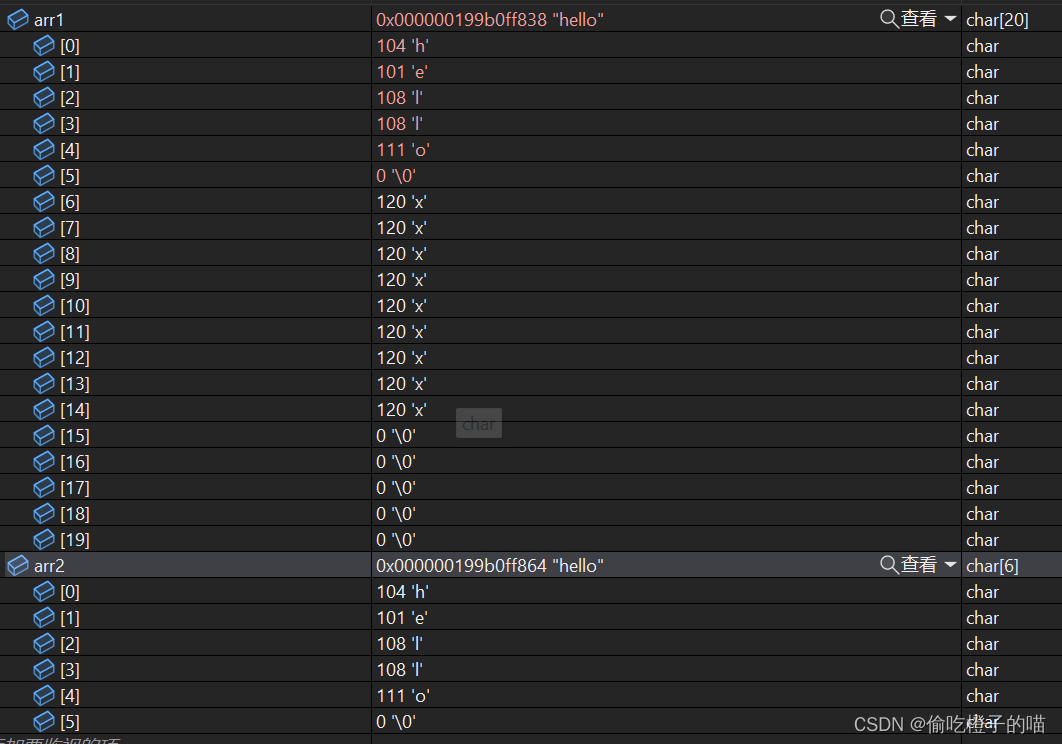The height and width of the screenshot is (744, 1062).
Task: Click the char[20] type cell
Action: (997, 20)
